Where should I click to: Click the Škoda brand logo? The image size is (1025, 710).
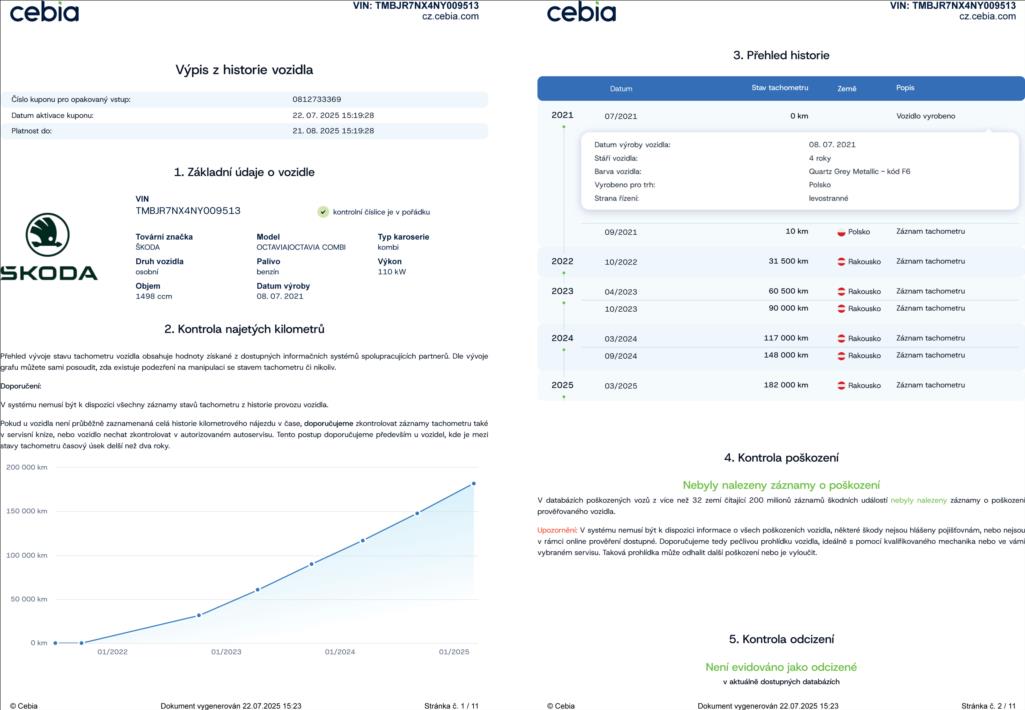(x=48, y=247)
